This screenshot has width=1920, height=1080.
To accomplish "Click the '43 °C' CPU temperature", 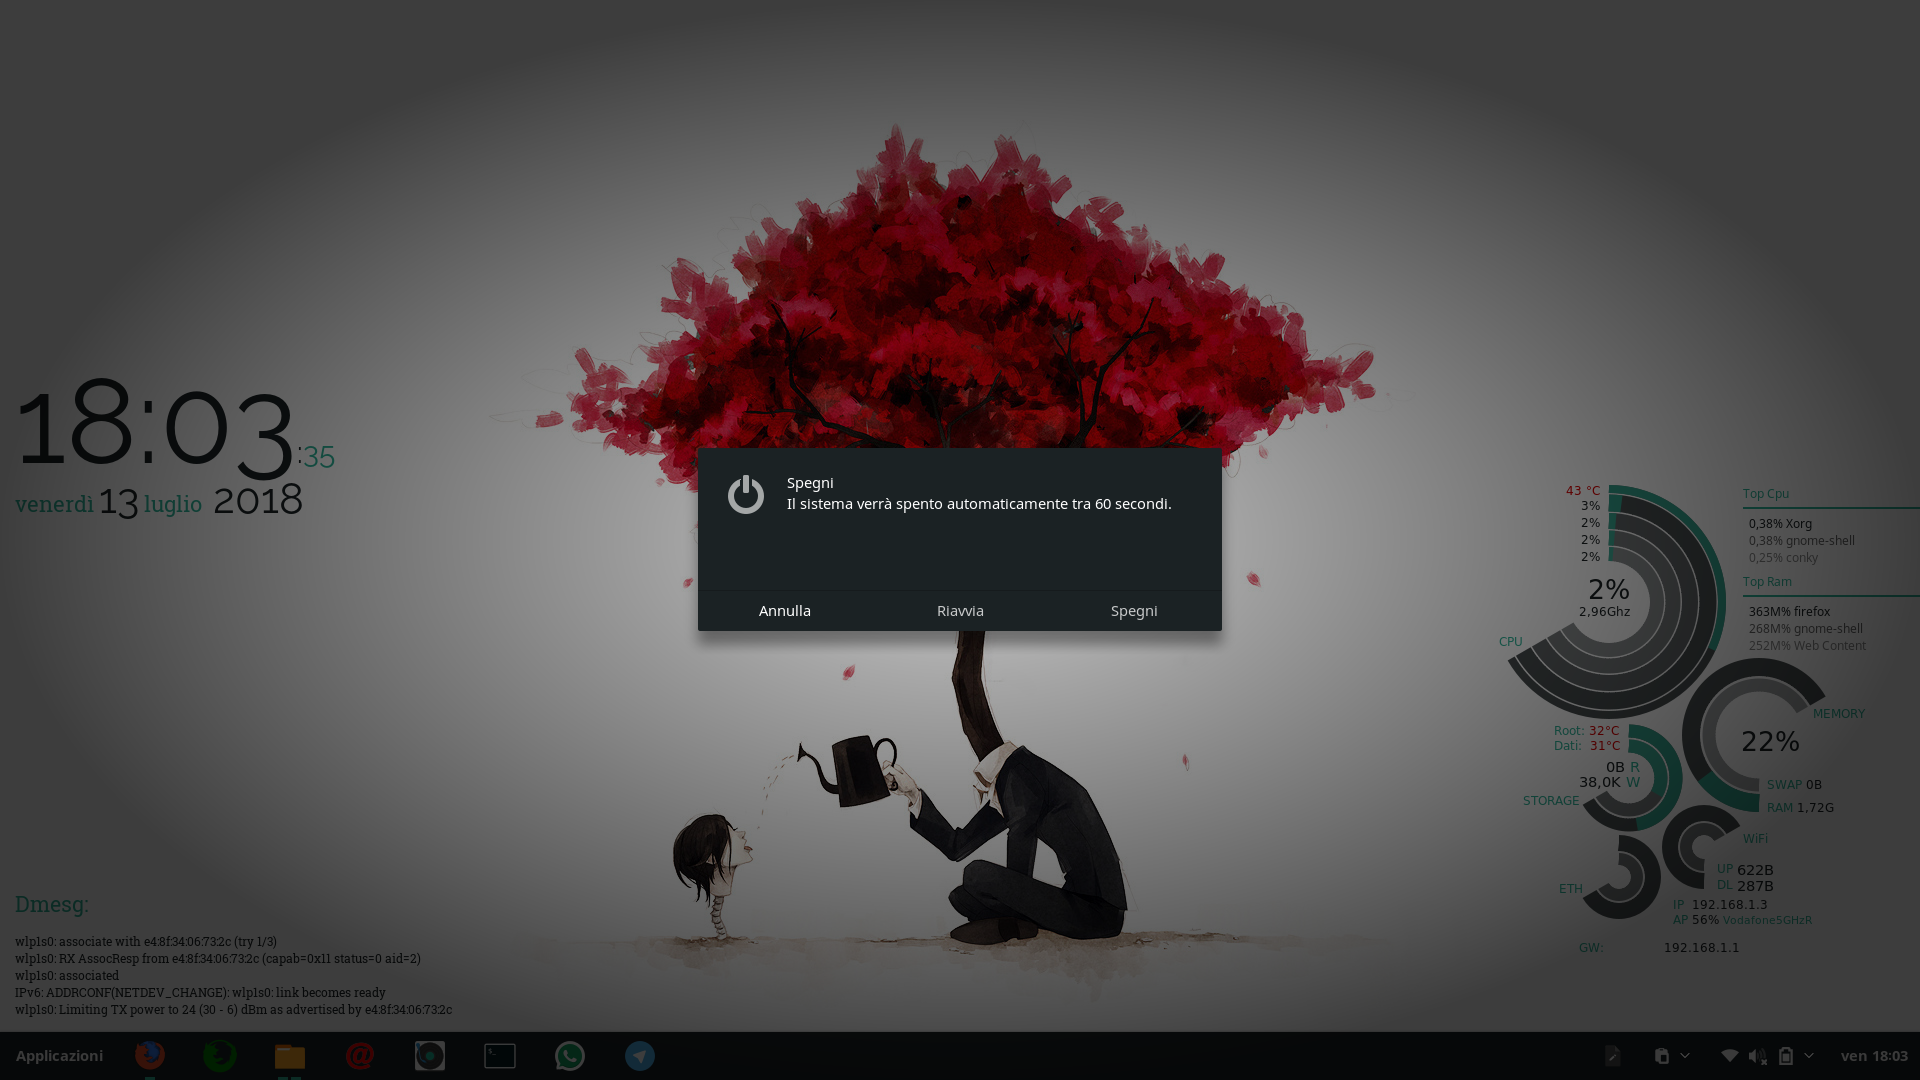I will click(1583, 491).
